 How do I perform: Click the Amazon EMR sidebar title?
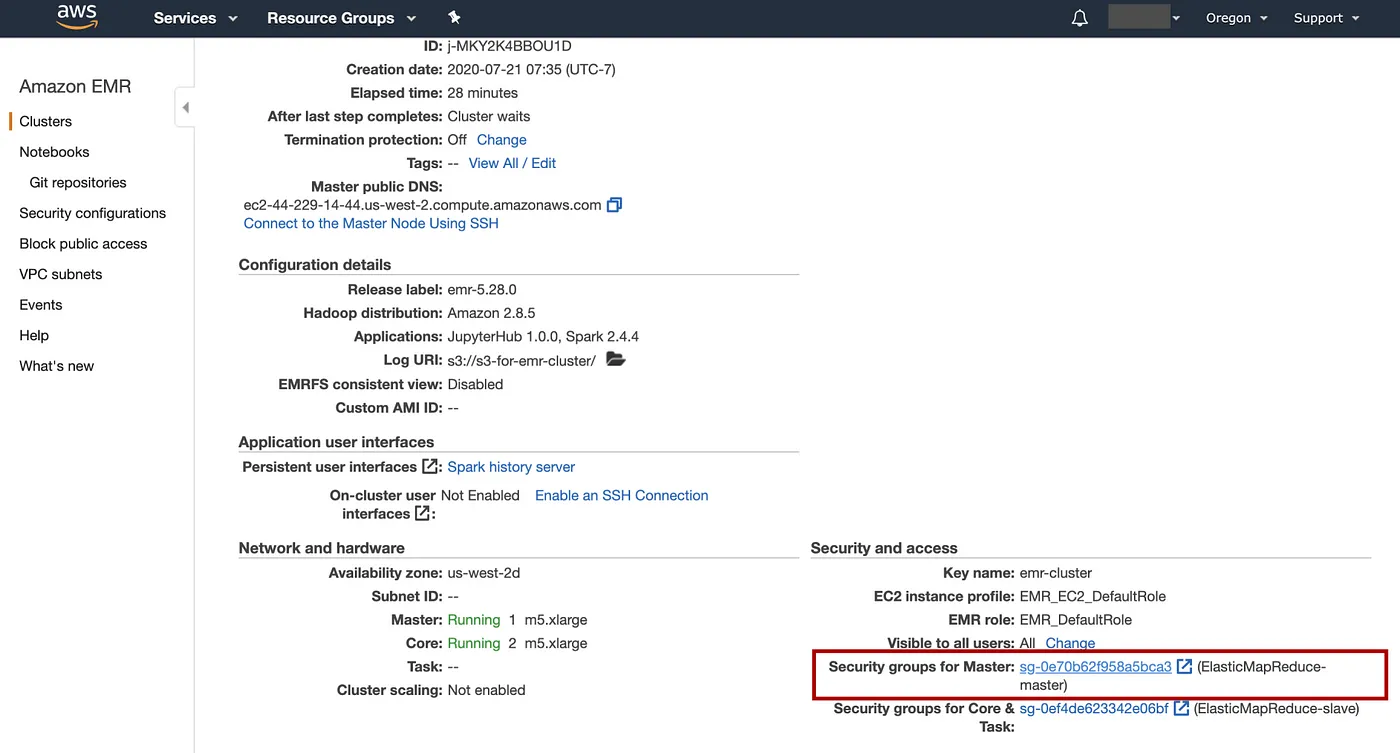point(75,86)
